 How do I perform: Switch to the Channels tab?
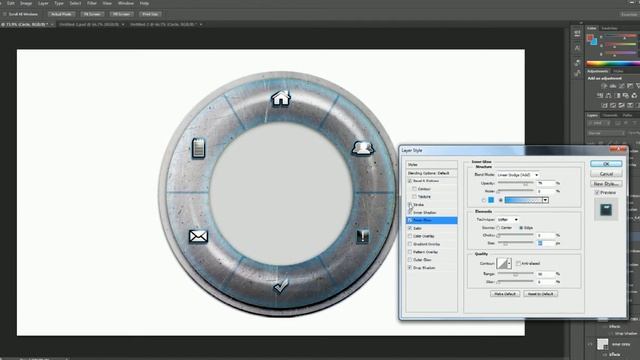[611, 115]
